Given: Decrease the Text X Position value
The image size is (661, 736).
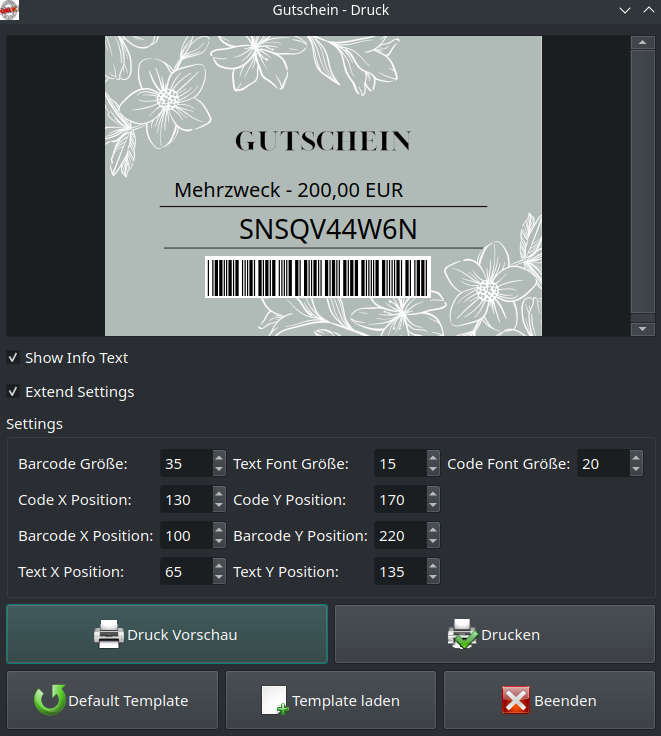Looking at the screenshot, I should pos(219,578).
